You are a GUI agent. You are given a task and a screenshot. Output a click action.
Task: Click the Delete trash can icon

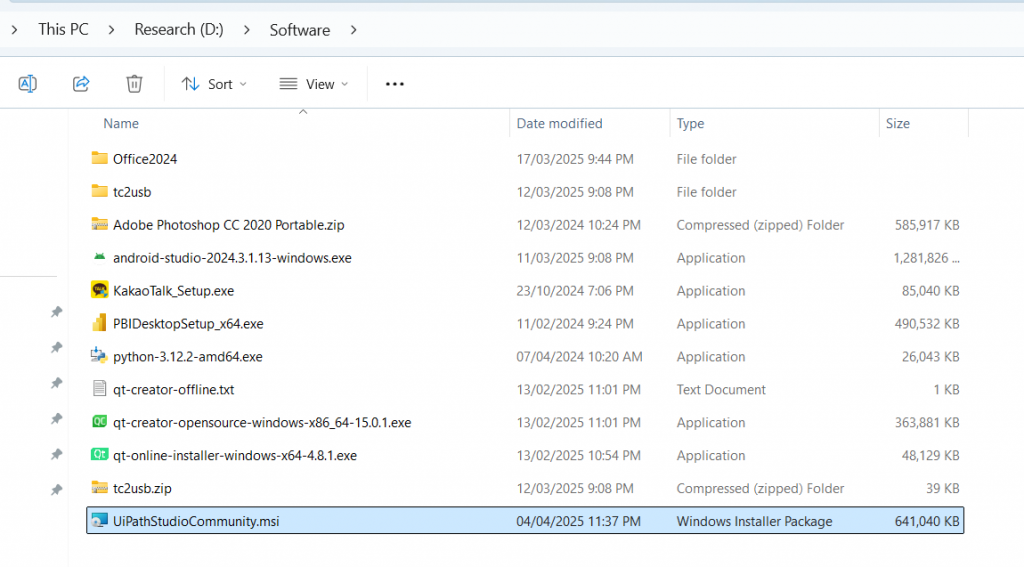point(134,84)
